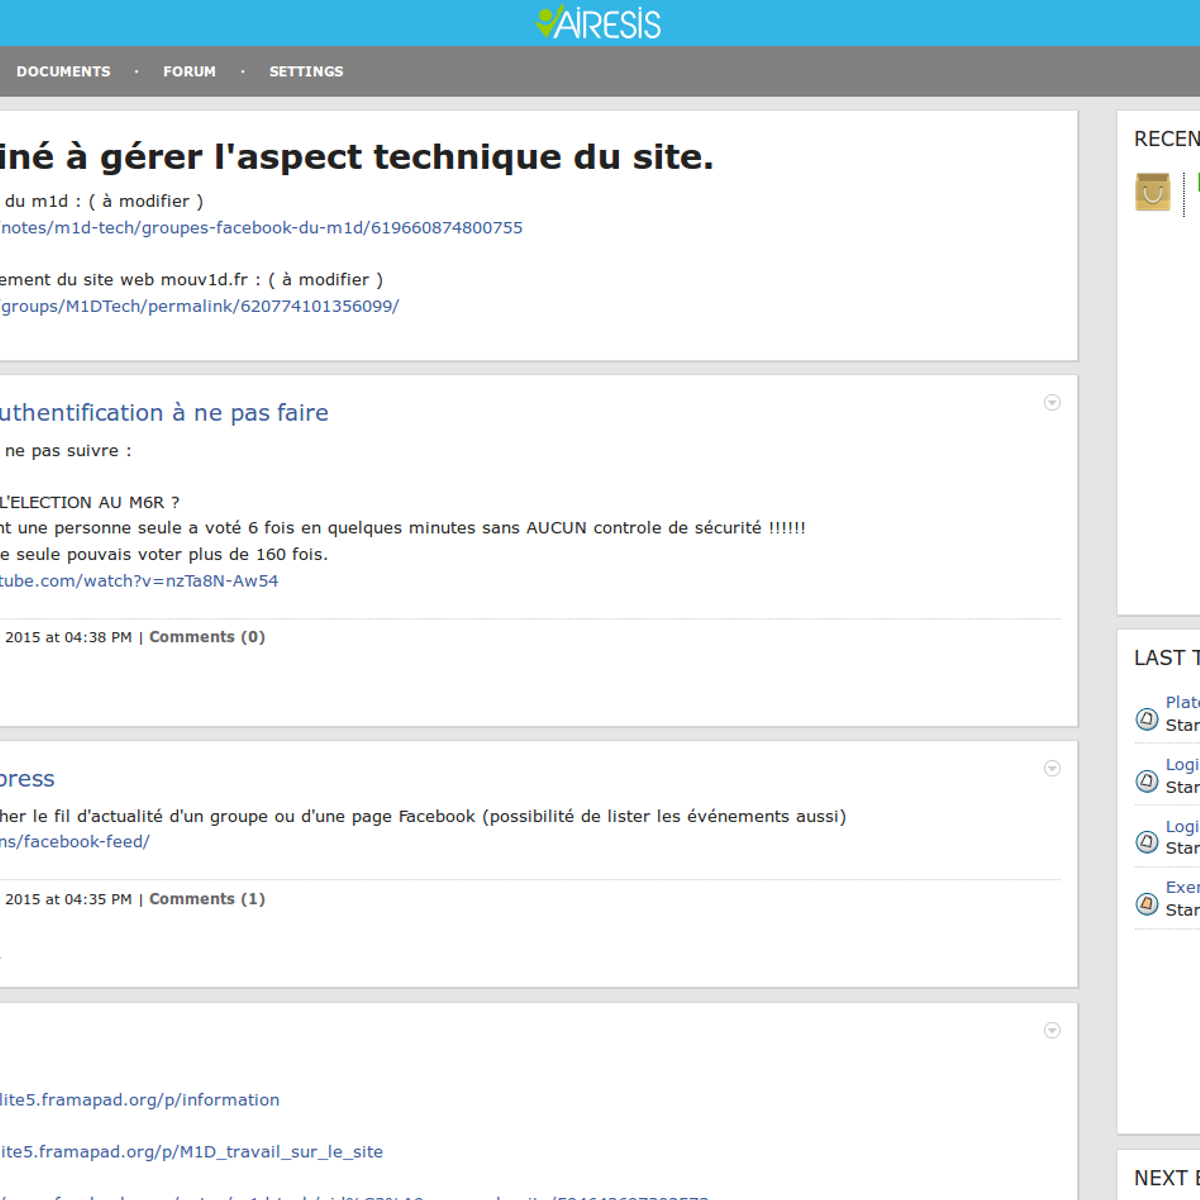Open the YouTube watch link
The width and height of the screenshot is (1200, 1200).
tap(139, 581)
